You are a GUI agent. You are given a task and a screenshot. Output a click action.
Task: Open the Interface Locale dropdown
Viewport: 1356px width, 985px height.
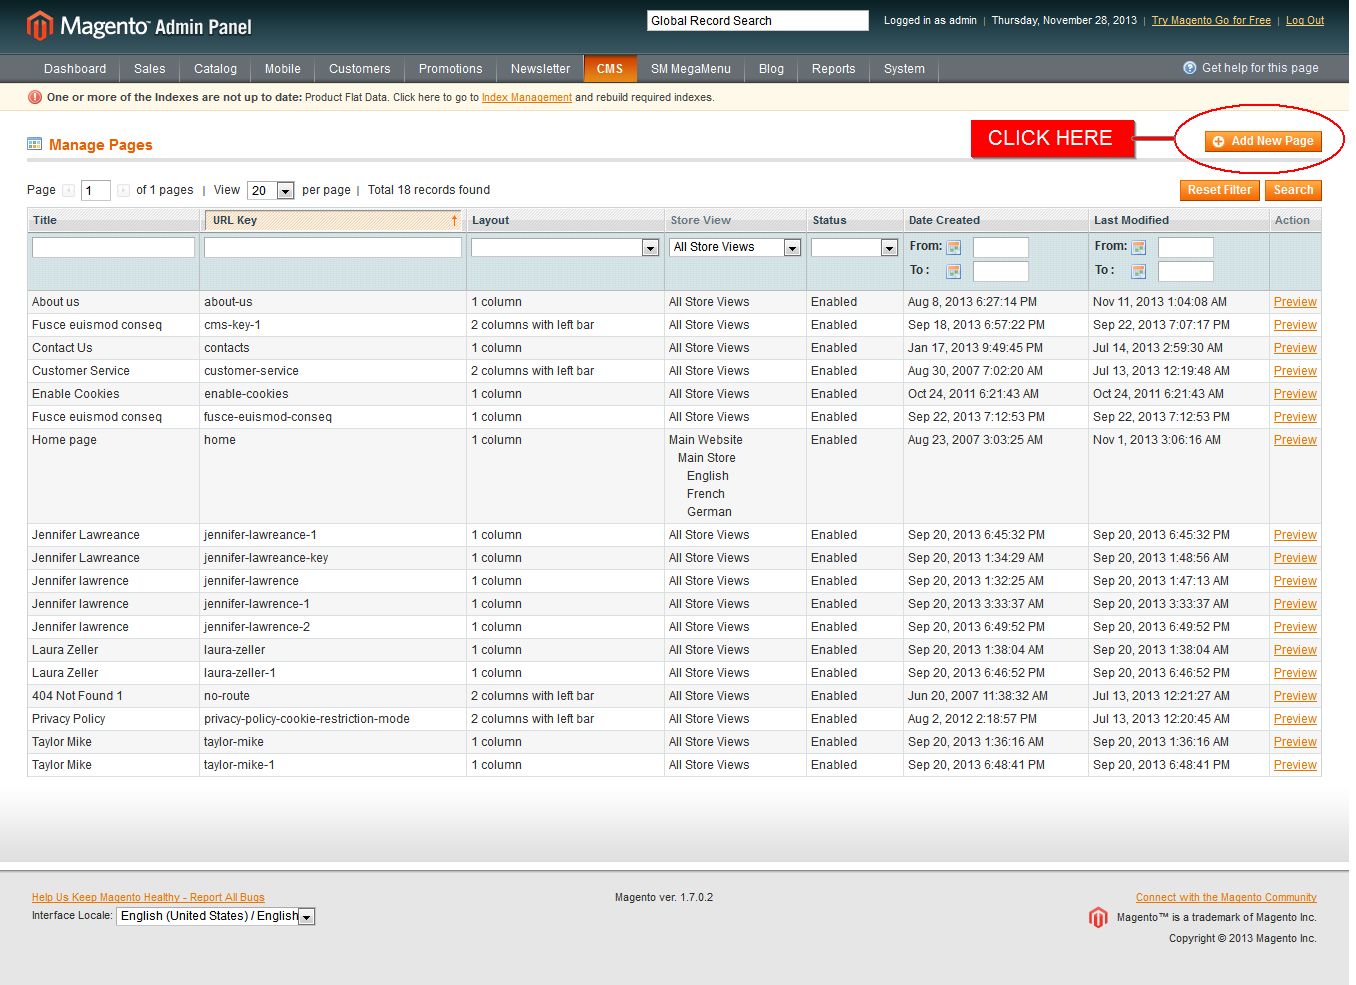(216, 916)
